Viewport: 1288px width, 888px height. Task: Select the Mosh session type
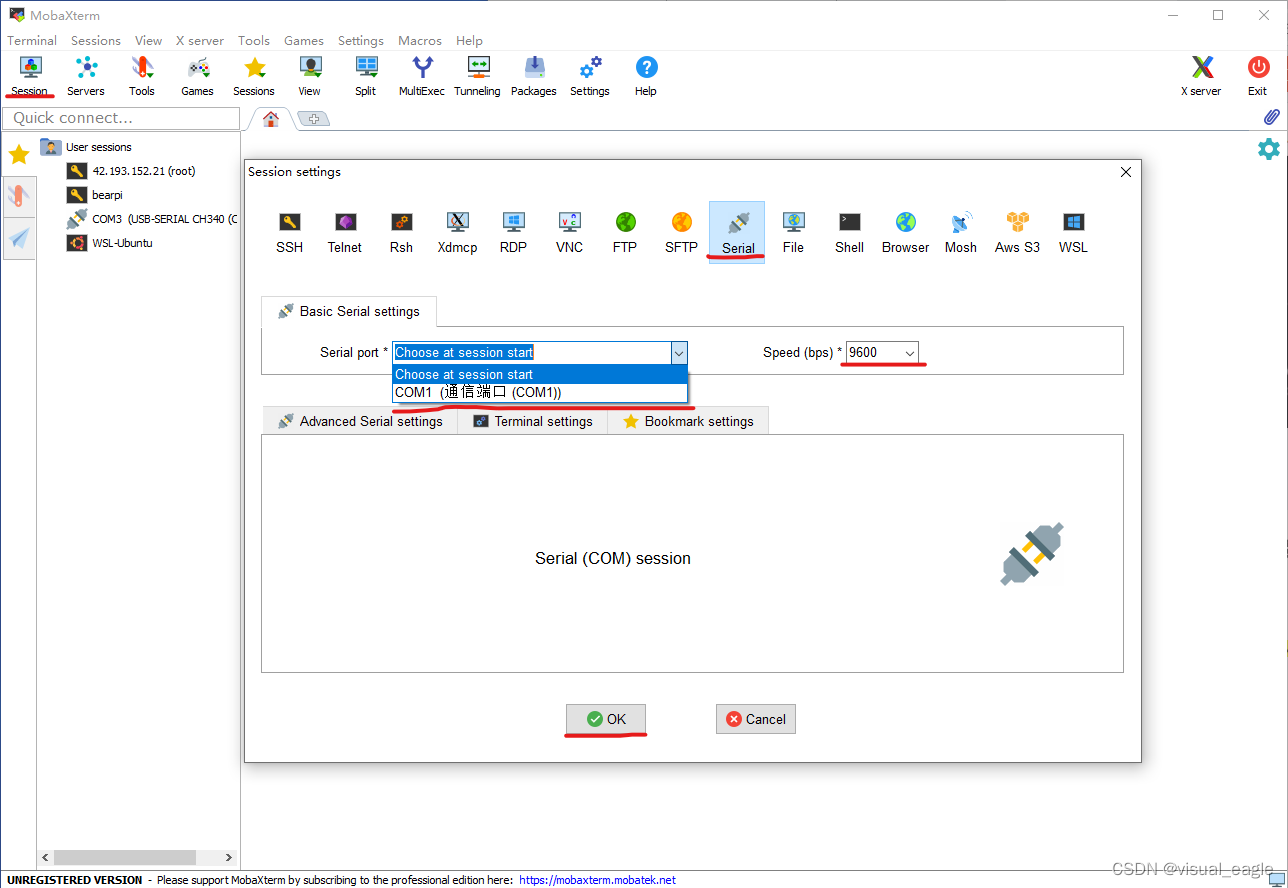pos(961,233)
